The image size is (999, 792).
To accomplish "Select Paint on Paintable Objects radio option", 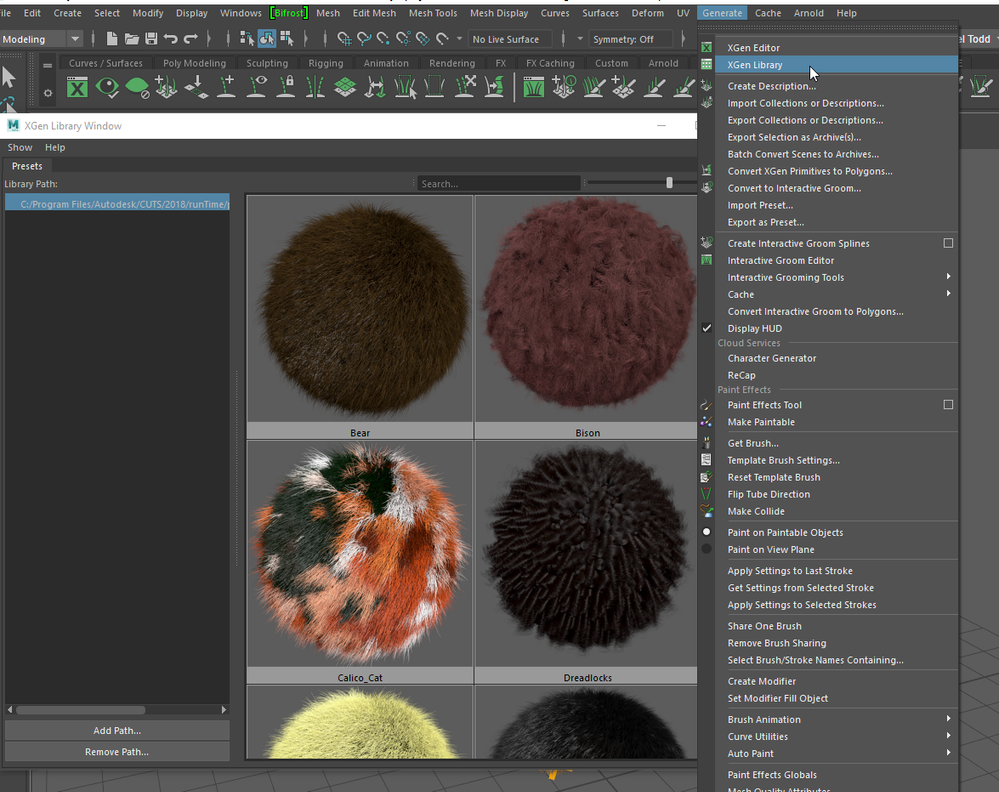I will coord(707,532).
